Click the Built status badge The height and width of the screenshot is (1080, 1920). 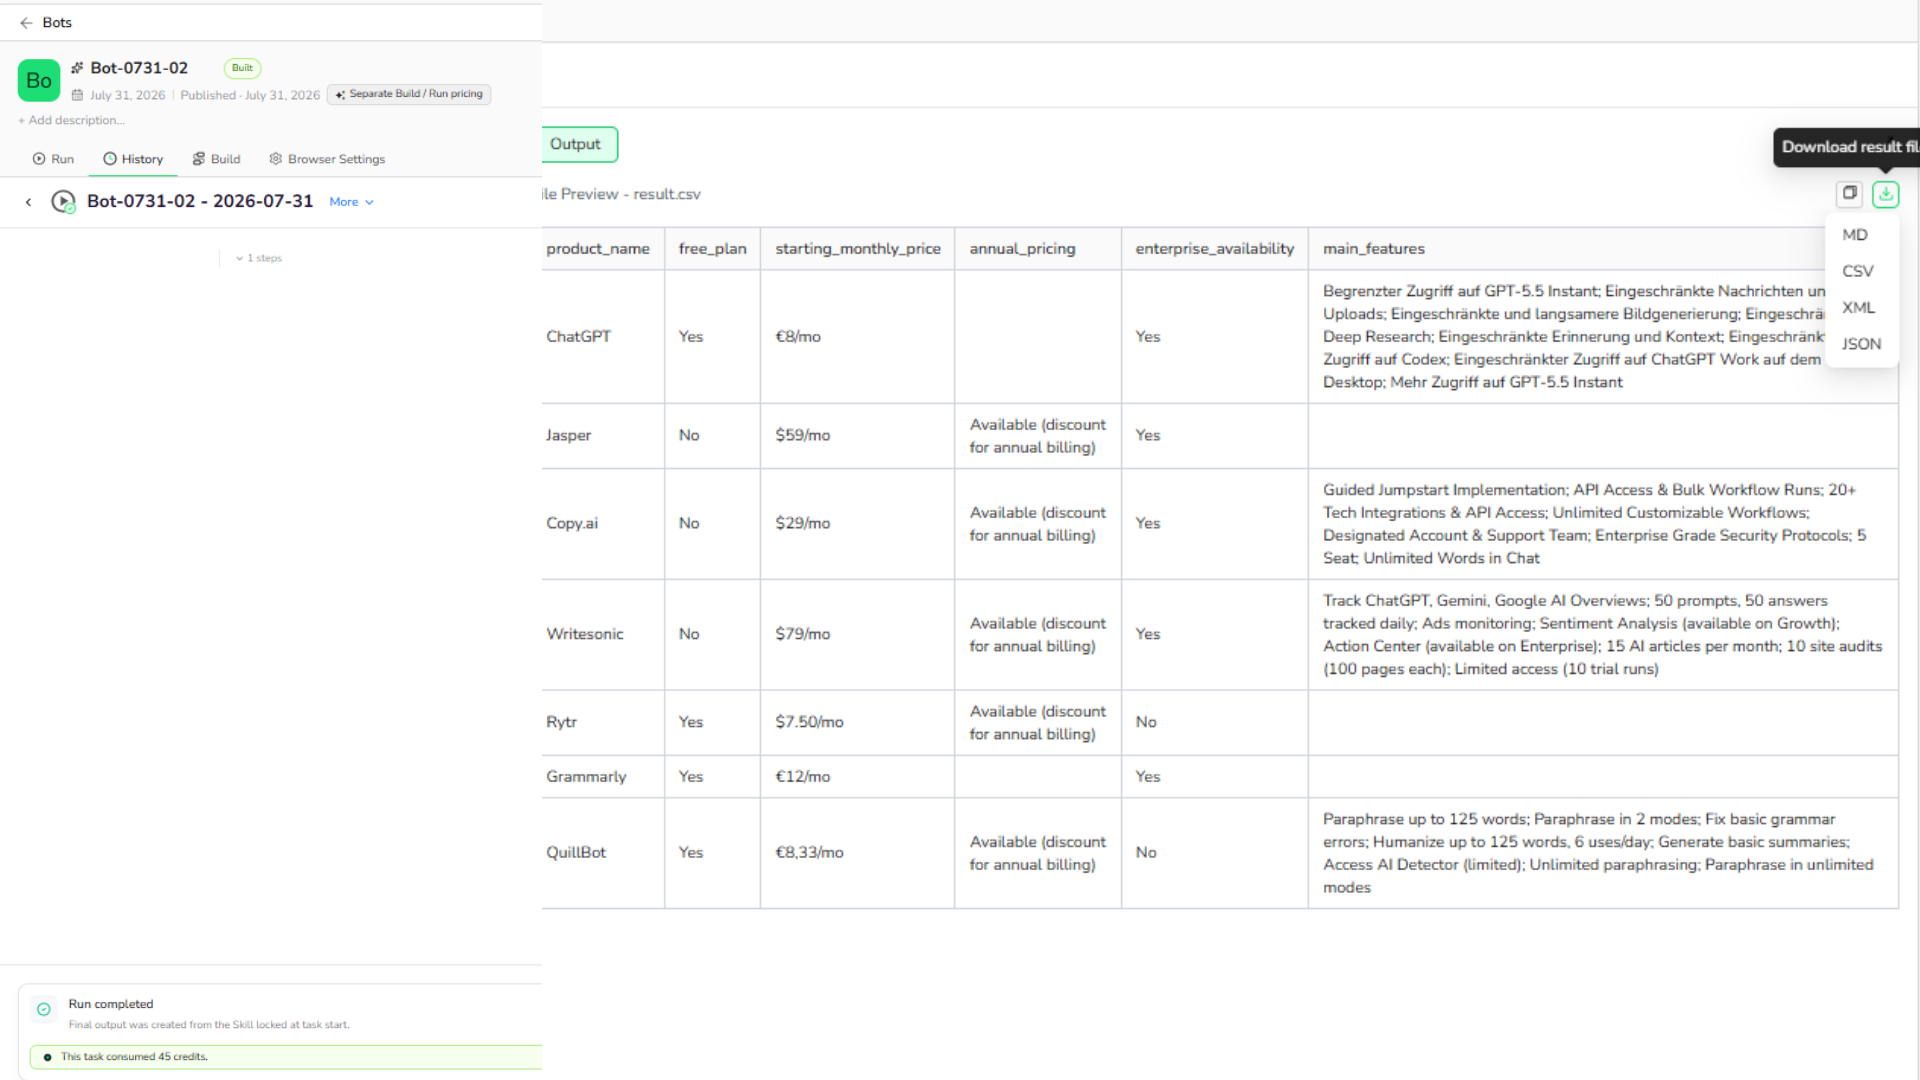pyautogui.click(x=242, y=68)
